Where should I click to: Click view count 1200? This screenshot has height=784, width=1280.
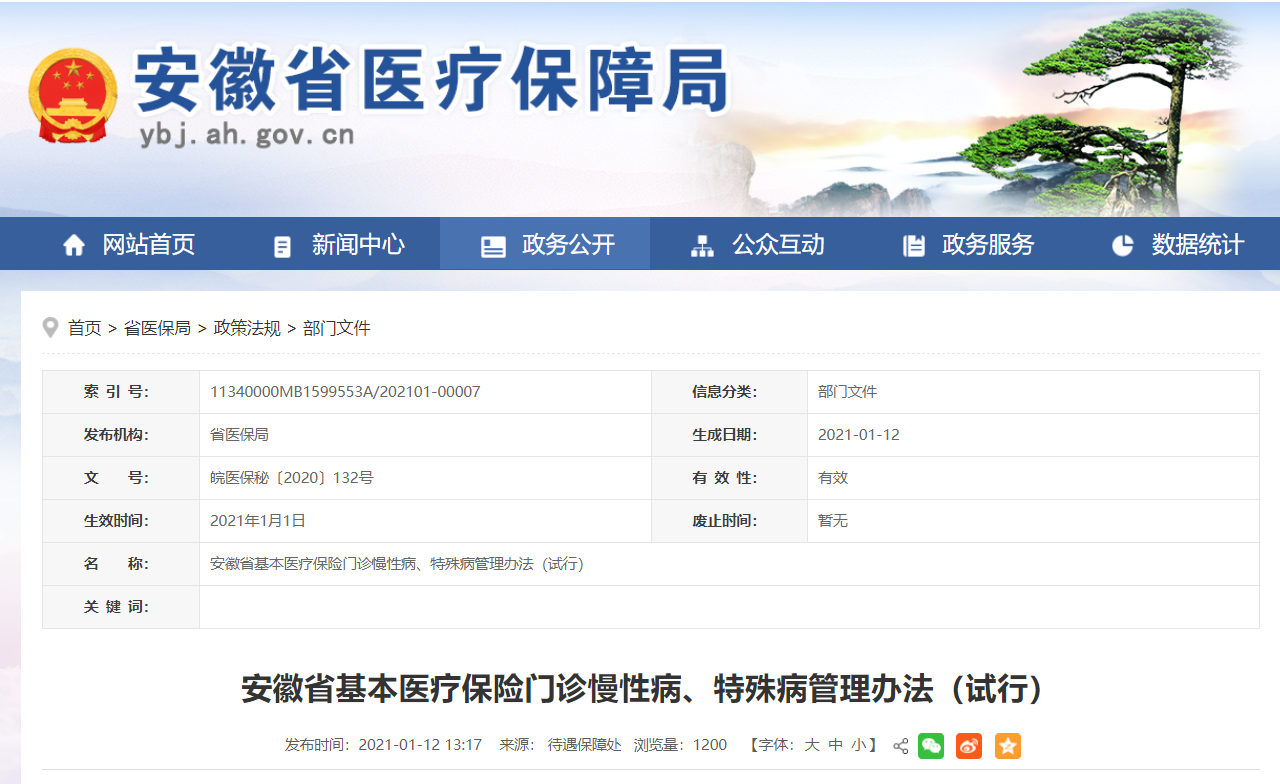[710, 745]
